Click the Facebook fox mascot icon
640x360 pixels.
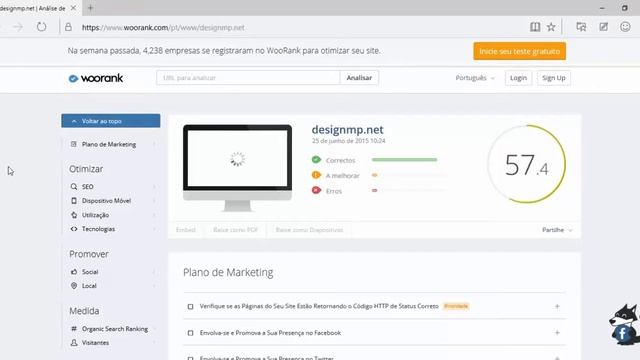623,324
